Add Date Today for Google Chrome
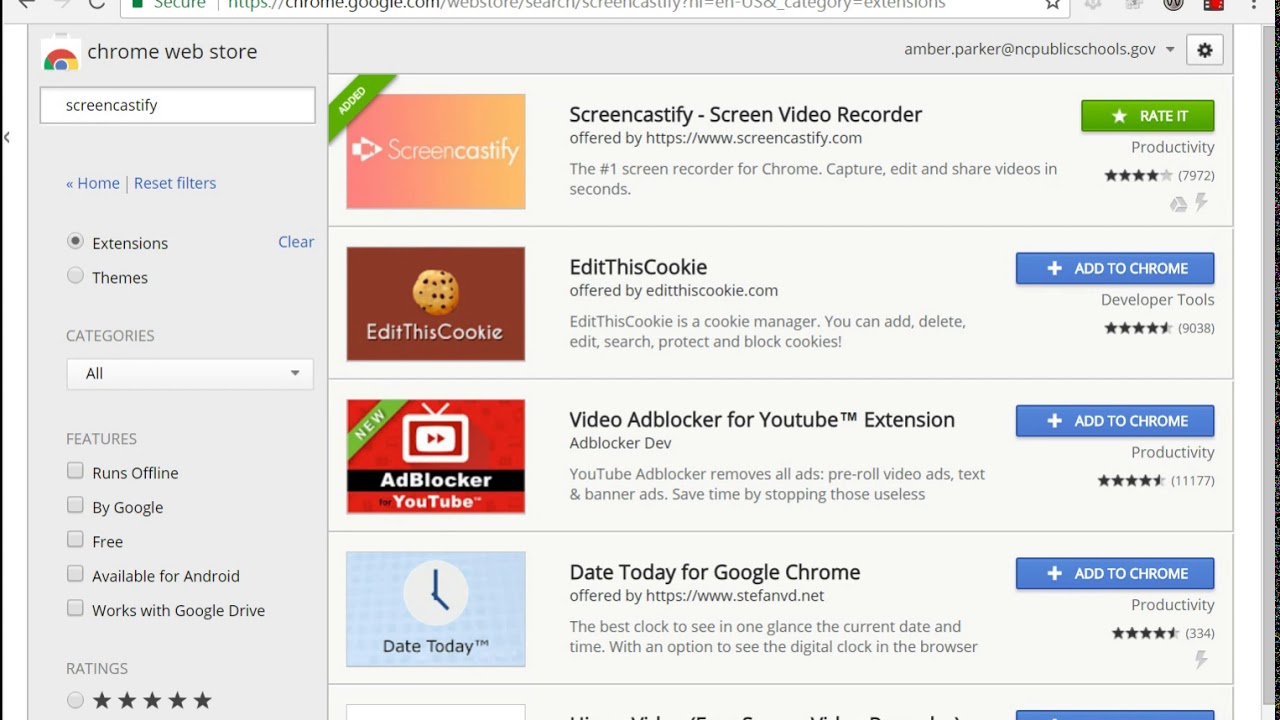 (x=1115, y=573)
